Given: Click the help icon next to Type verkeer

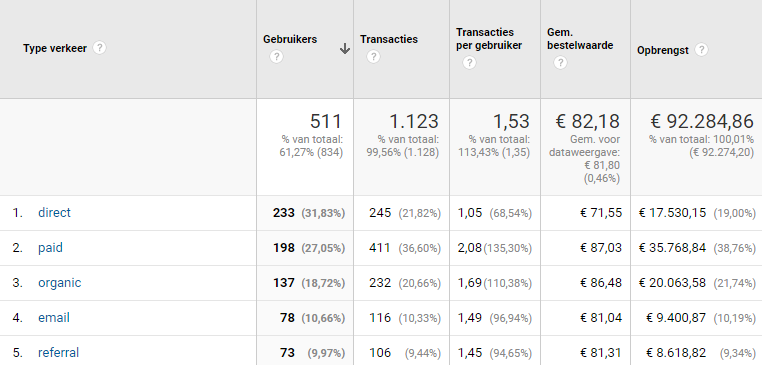Looking at the screenshot, I should click(100, 48).
